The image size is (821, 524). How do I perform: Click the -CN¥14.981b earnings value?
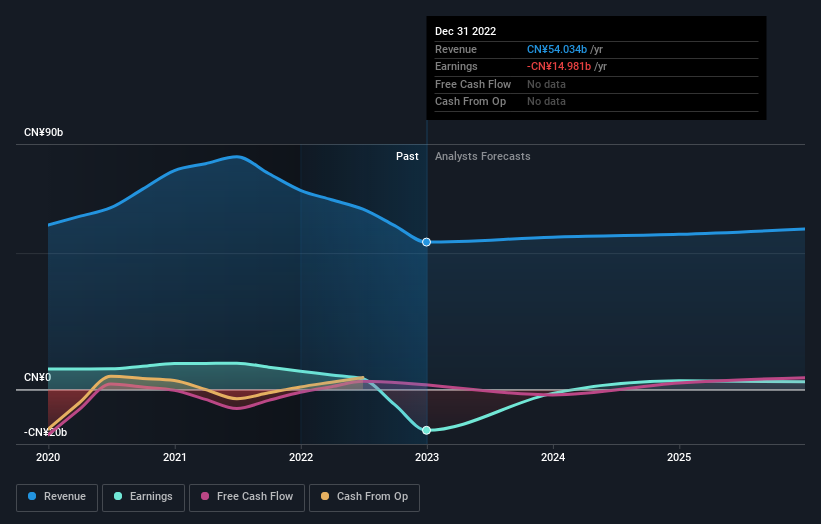tap(559, 66)
